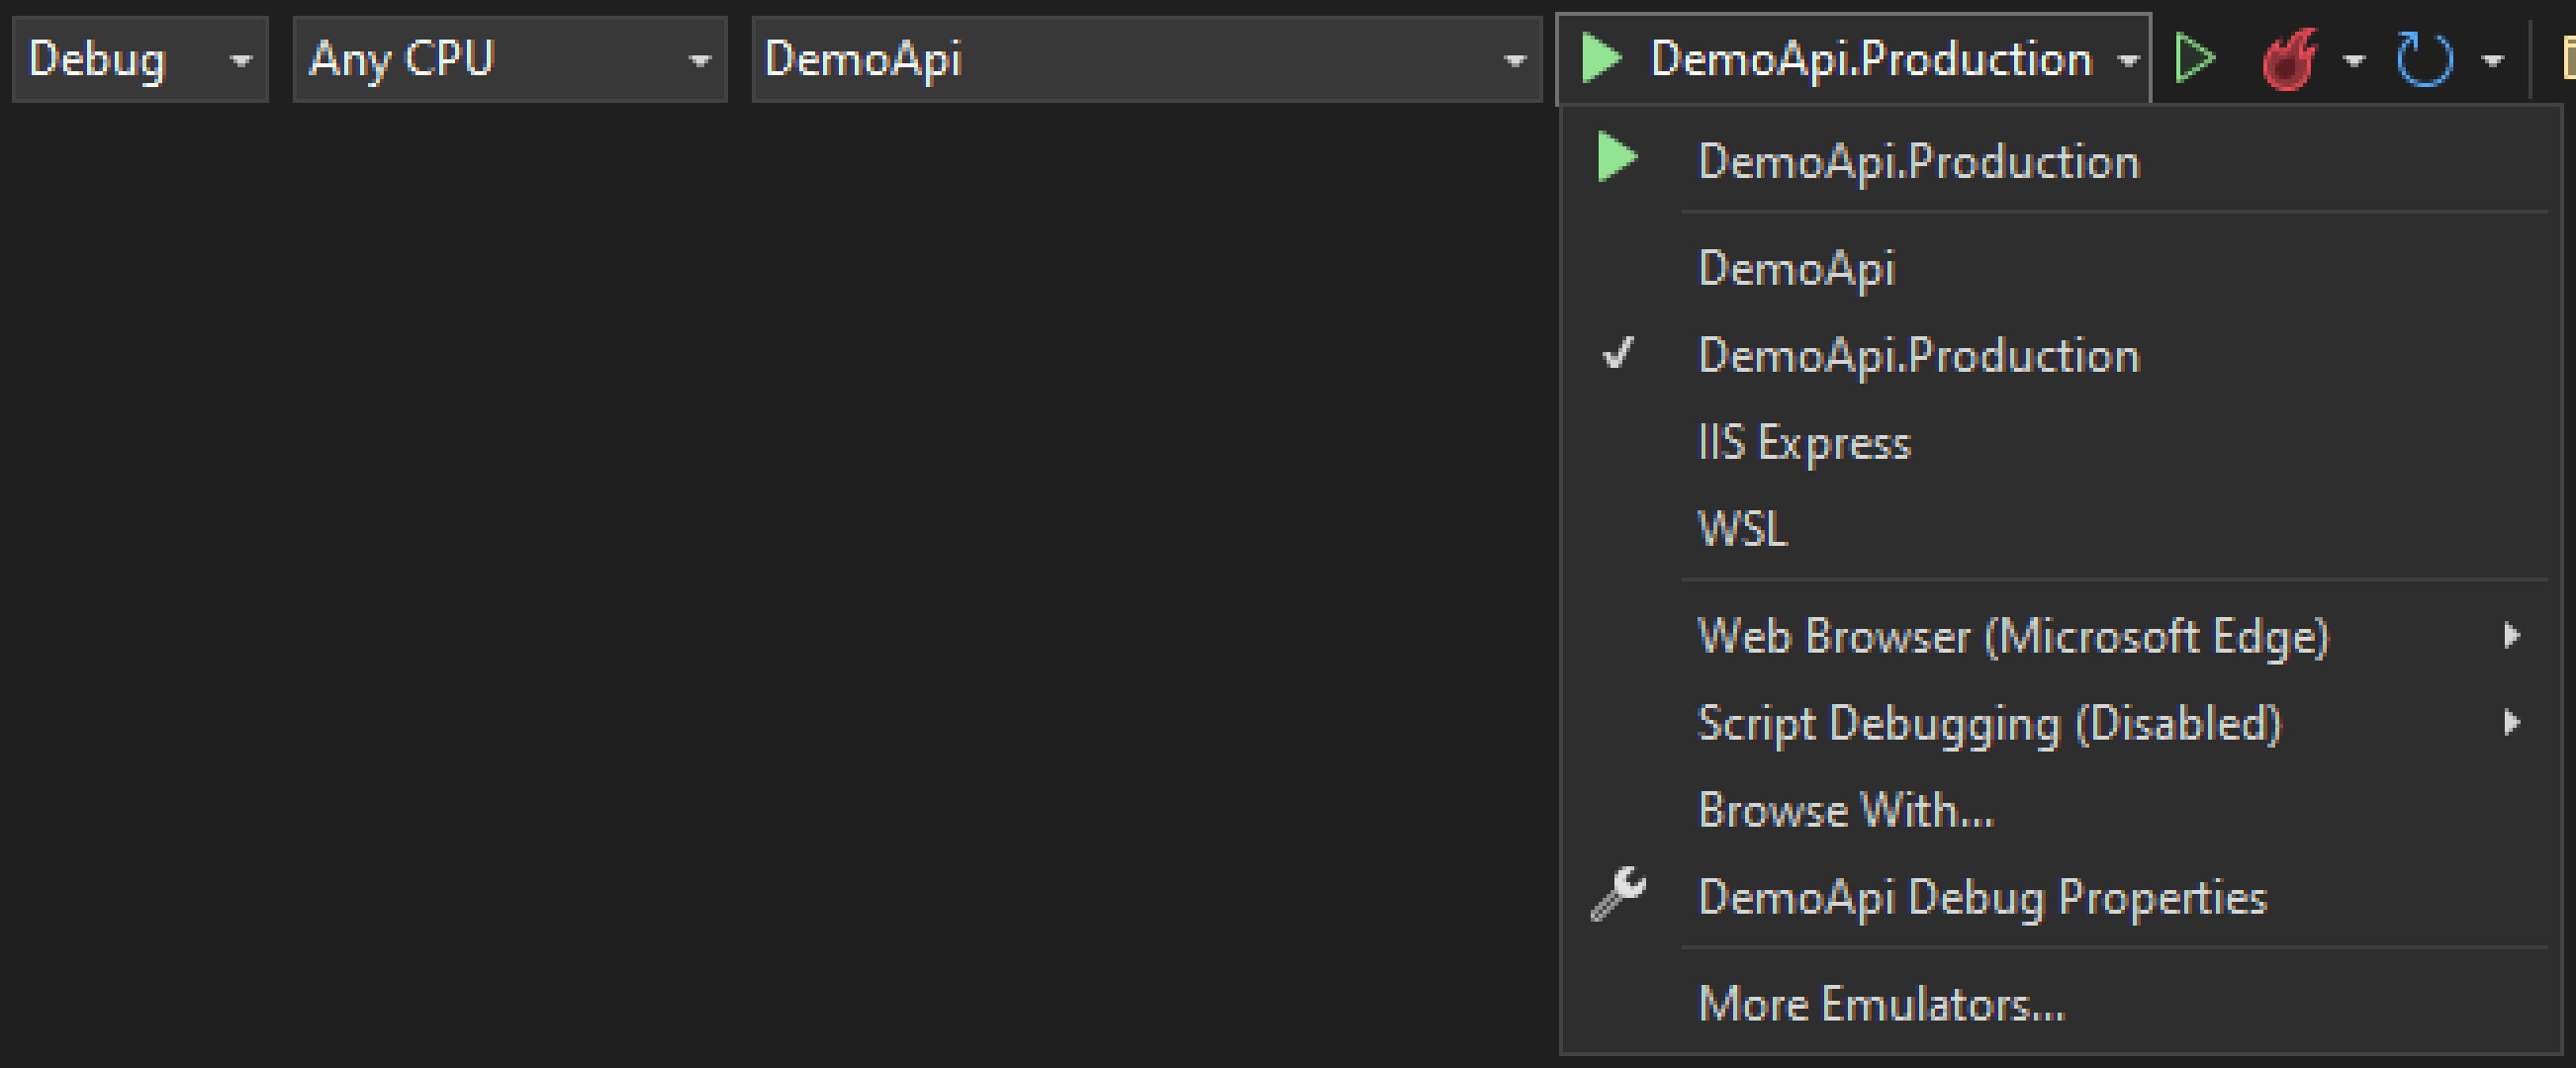Viewport: 2576px width, 1068px height.
Task: Open the Any CPU platform dropdown
Action: click(x=510, y=59)
